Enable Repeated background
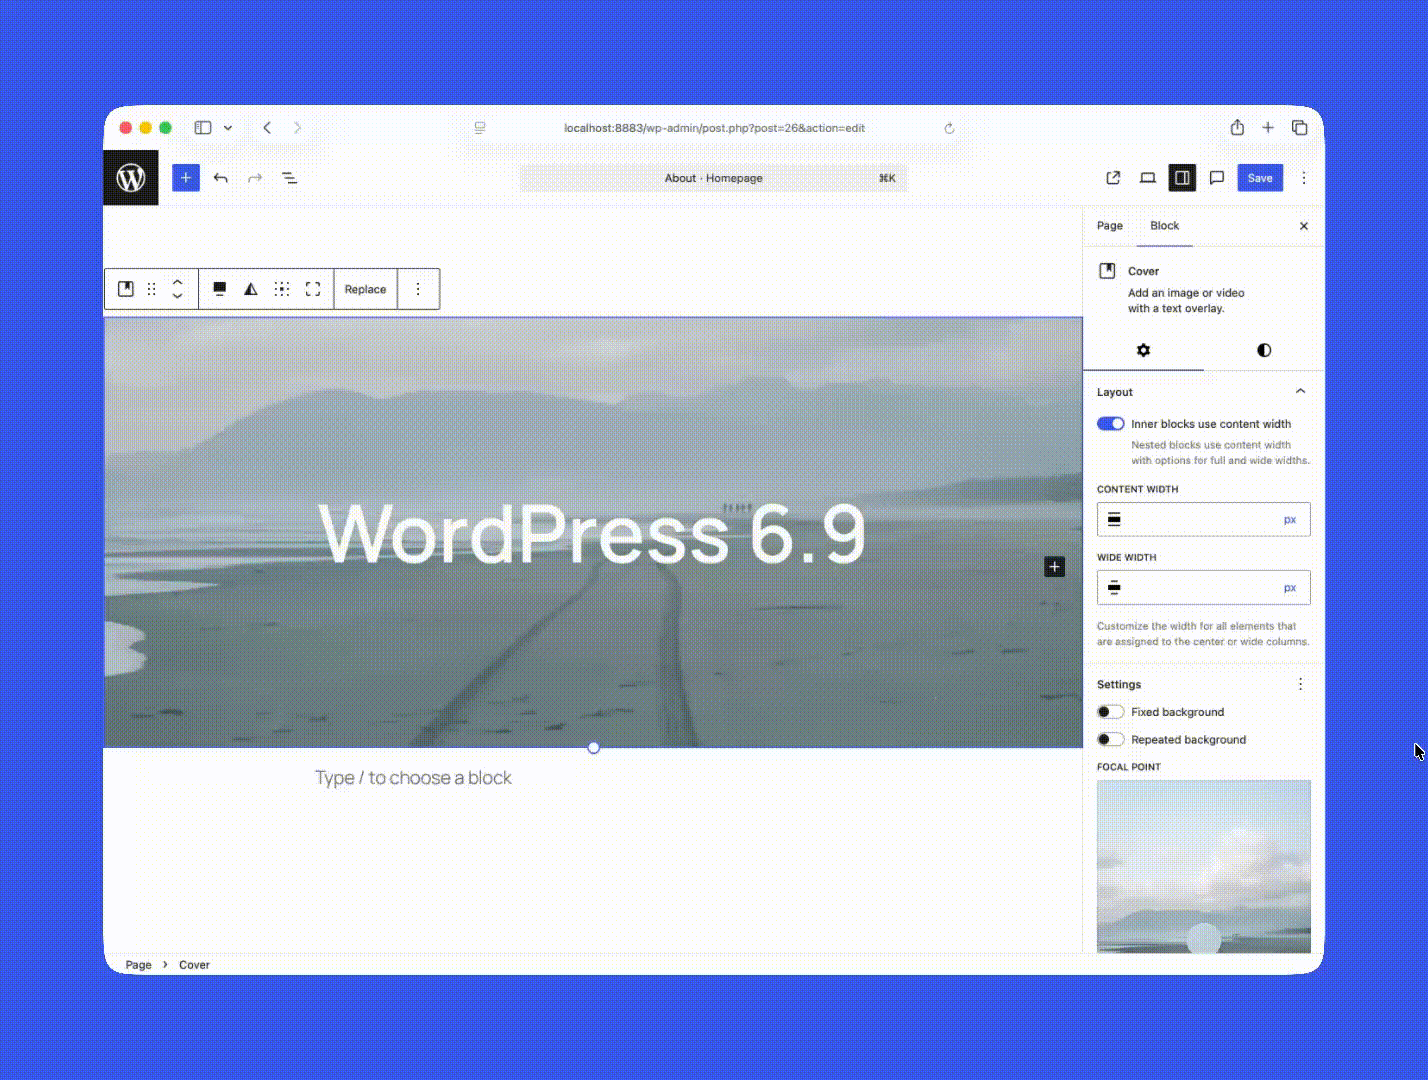 pyautogui.click(x=1110, y=739)
